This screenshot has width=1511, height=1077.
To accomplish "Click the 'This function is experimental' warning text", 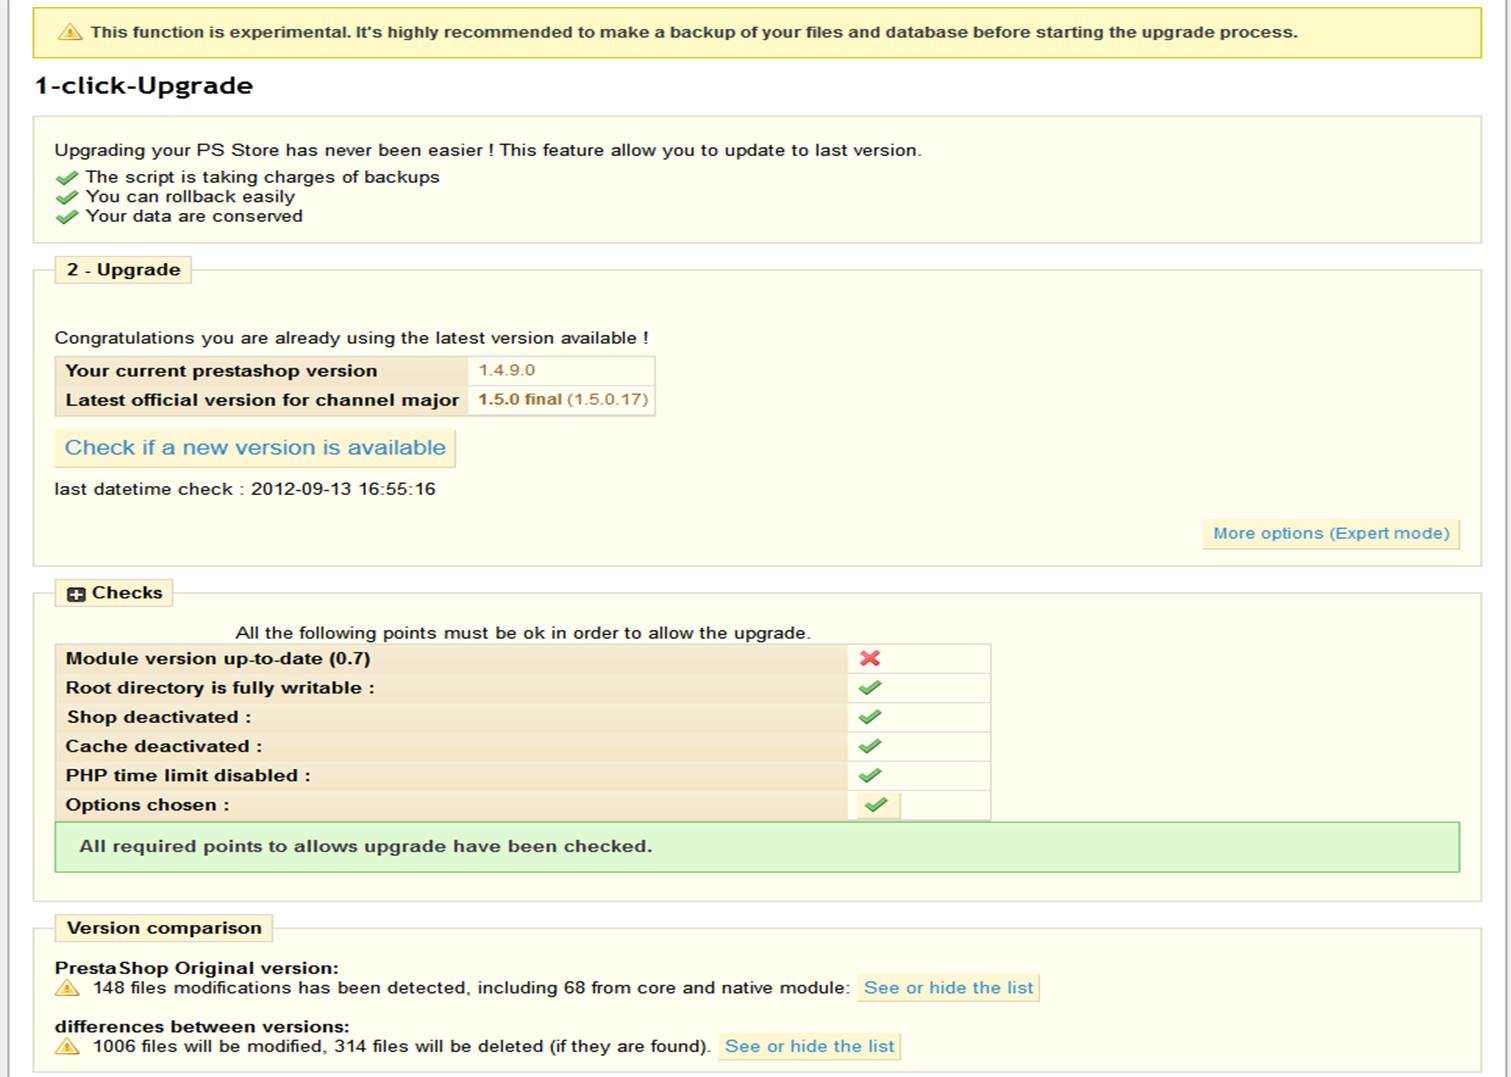I will 694,32.
